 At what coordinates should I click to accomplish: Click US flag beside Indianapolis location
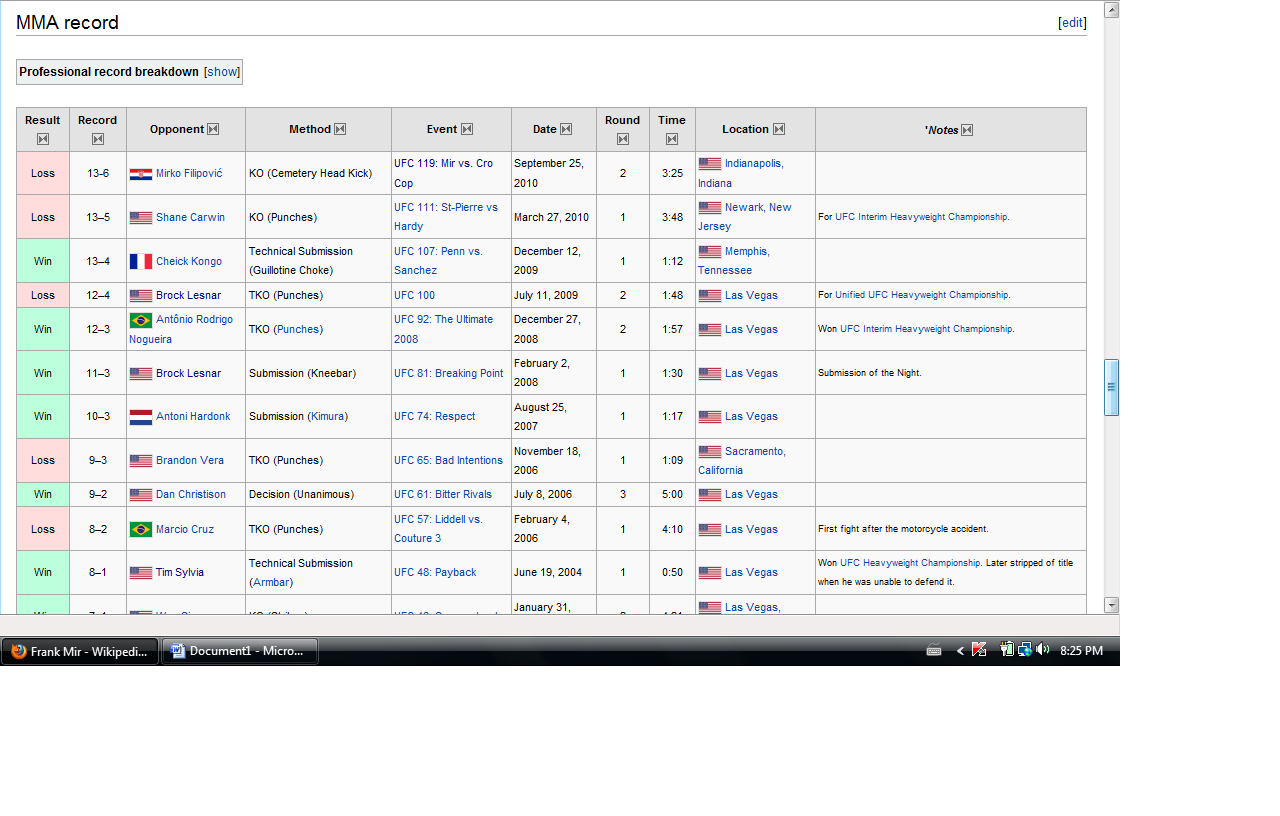710,164
